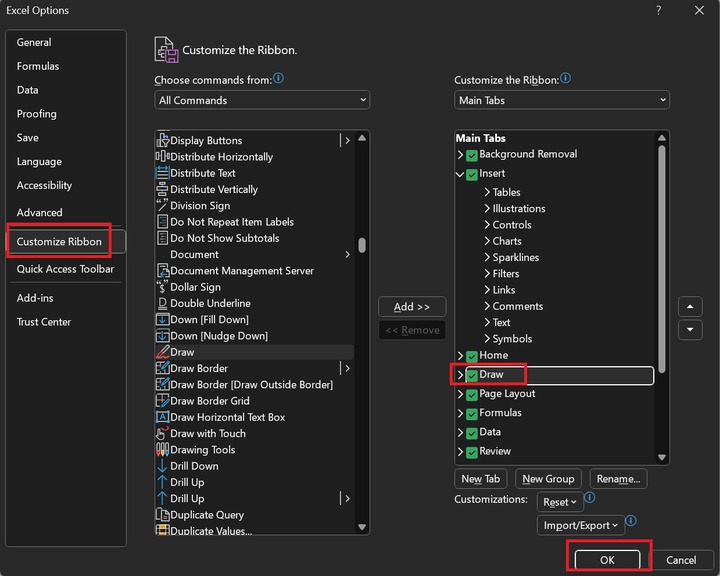Image resolution: width=720 pixels, height=576 pixels.
Task: Click the Dollar Sign command icon
Action: (162, 287)
